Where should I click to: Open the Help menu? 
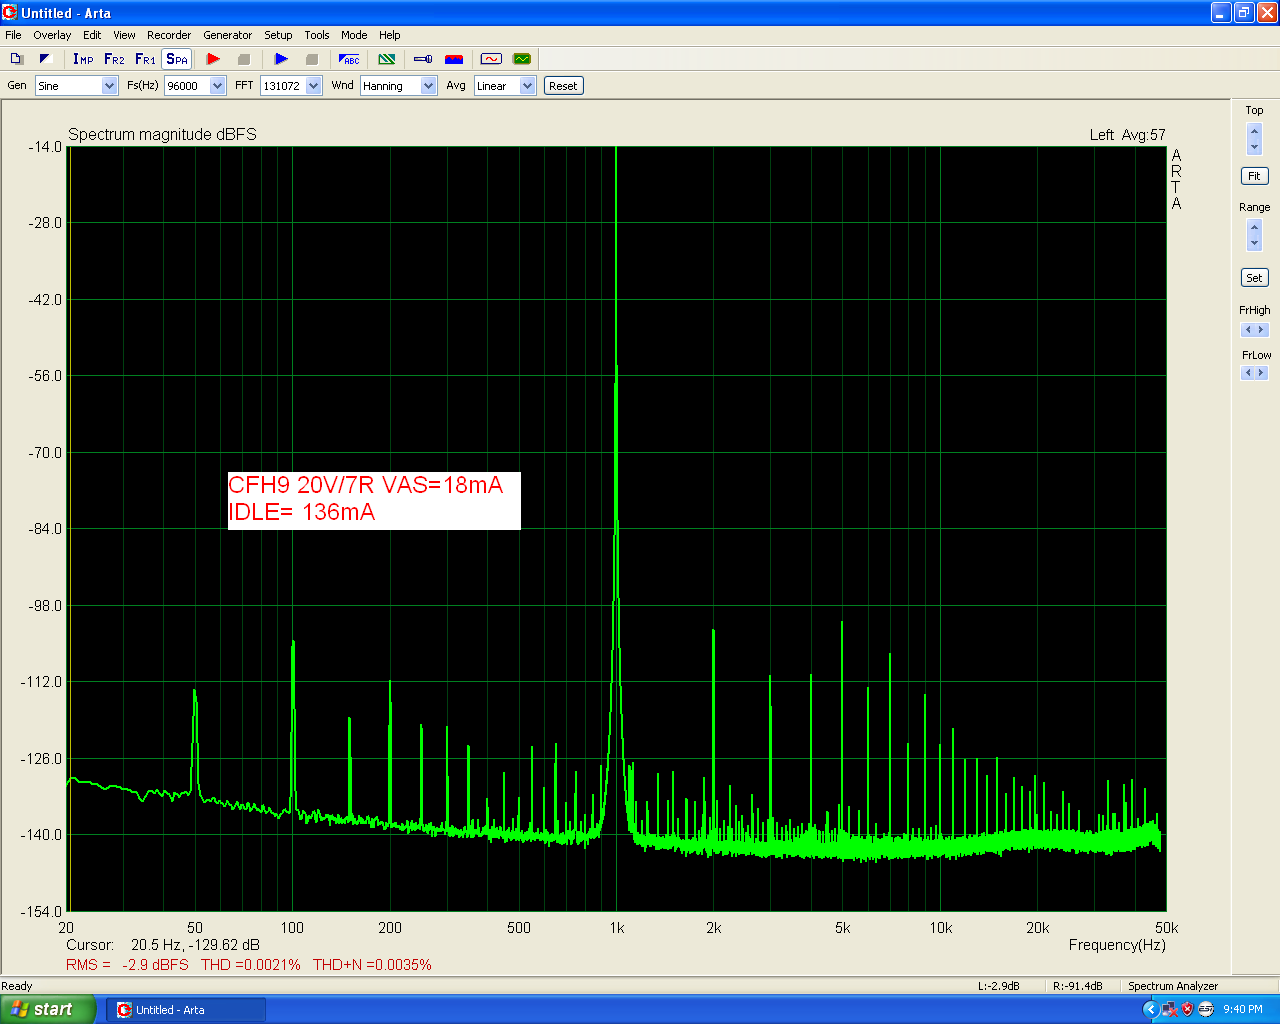click(390, 35)
